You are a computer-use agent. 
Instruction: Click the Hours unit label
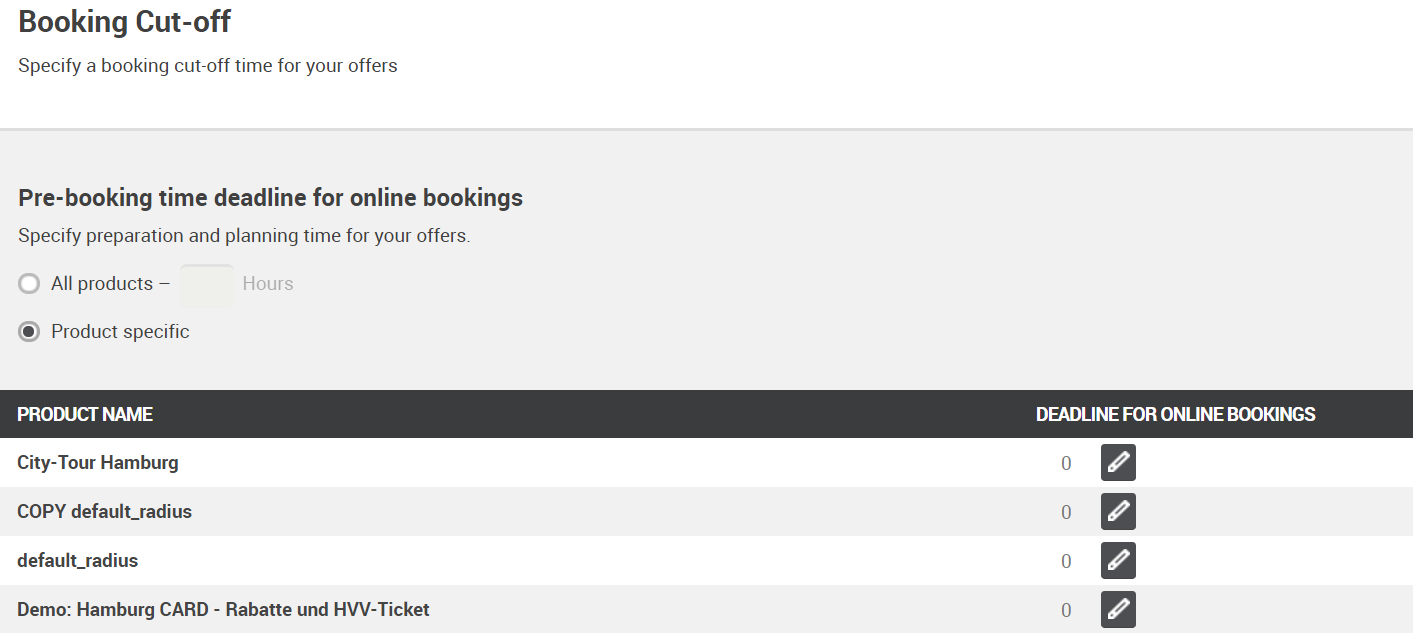[x=268, y=284]
